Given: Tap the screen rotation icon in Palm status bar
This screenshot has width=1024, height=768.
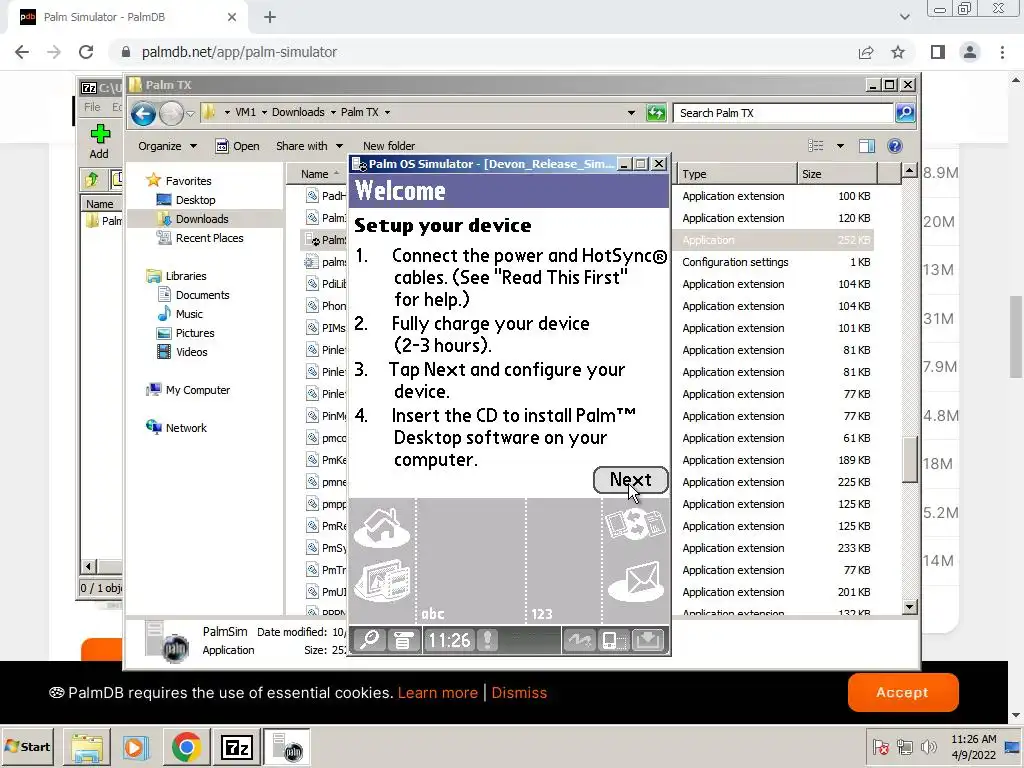Looking at the screenshot, I should click(613, 641).
